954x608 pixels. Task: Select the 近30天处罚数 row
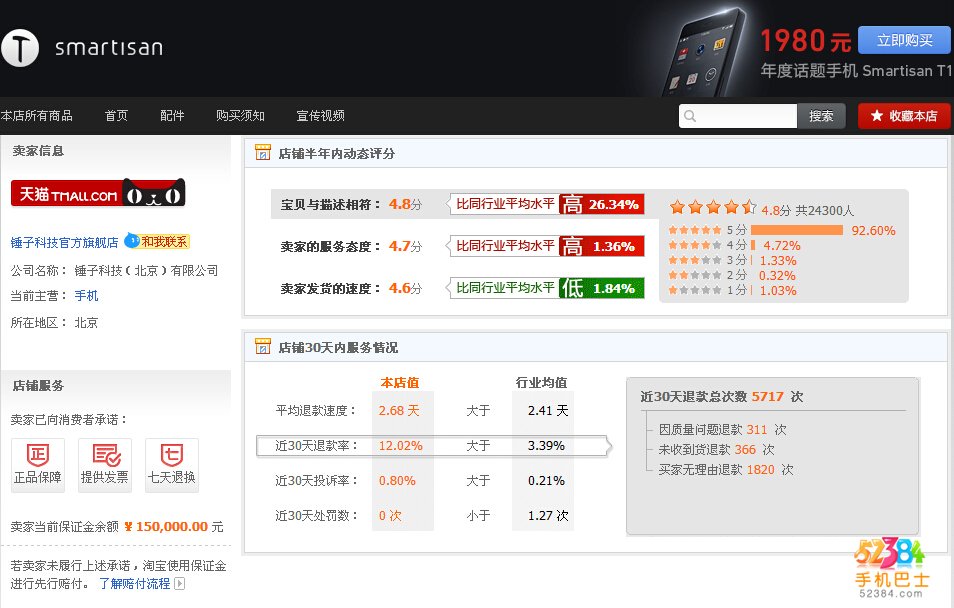pos(422,515)
